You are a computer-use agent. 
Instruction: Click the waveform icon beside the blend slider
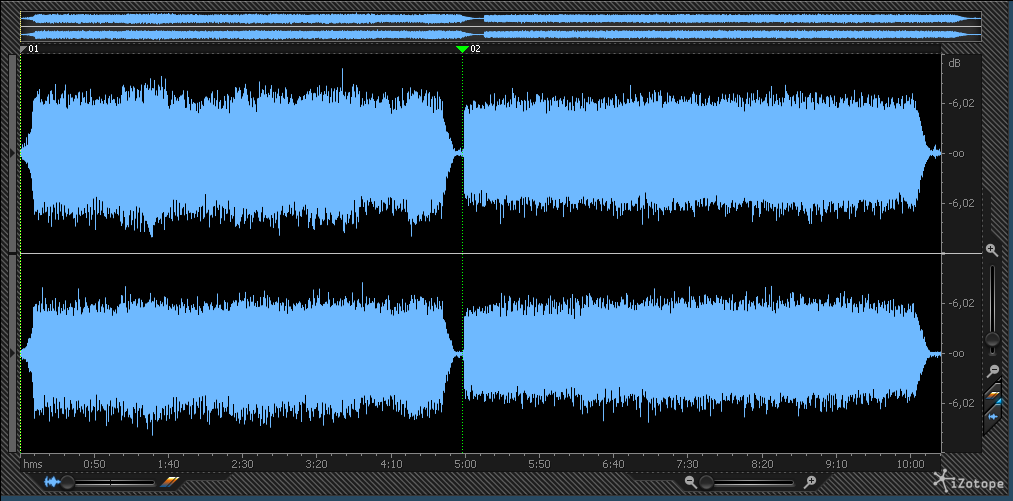coord(51,482)
